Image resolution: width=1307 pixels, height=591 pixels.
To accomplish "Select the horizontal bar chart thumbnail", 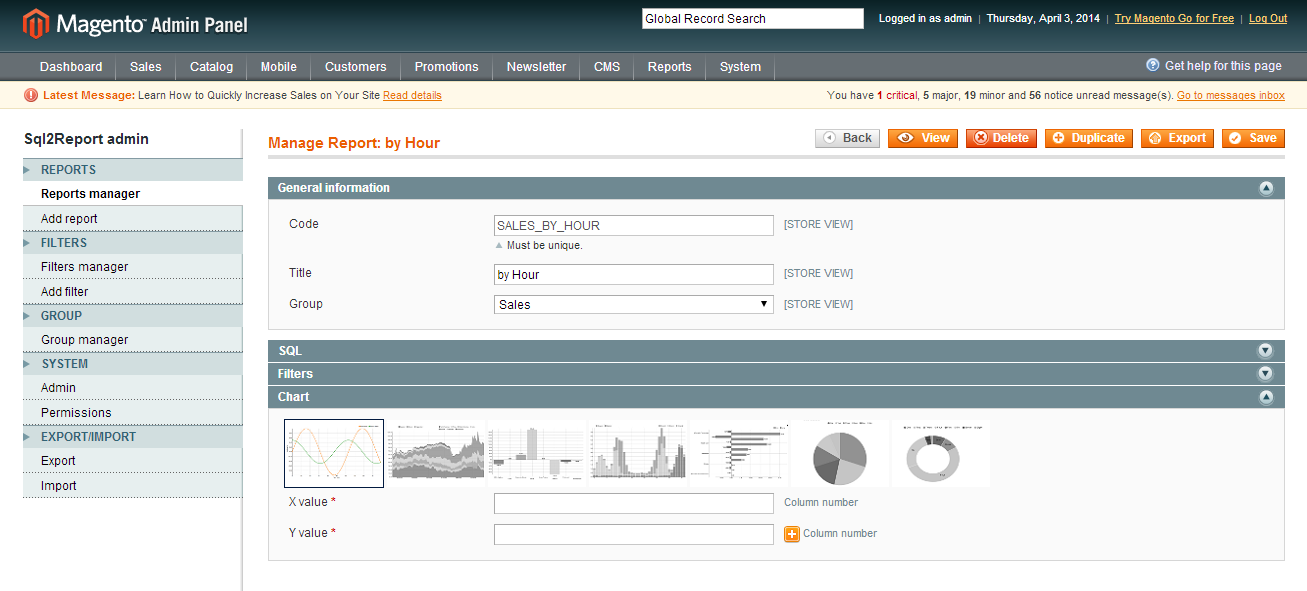I will coord(739,453).
